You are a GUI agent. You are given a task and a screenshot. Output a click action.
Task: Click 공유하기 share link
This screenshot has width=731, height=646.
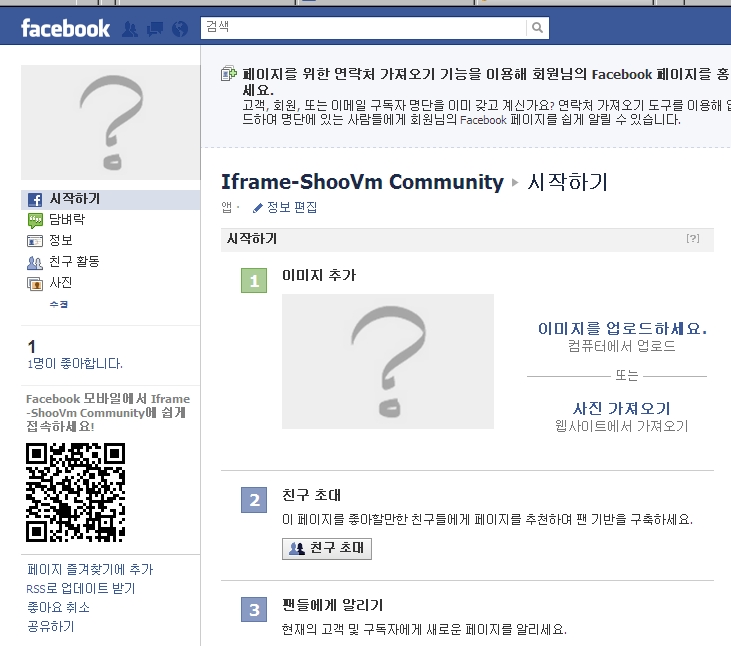click(x=50, y=626)
